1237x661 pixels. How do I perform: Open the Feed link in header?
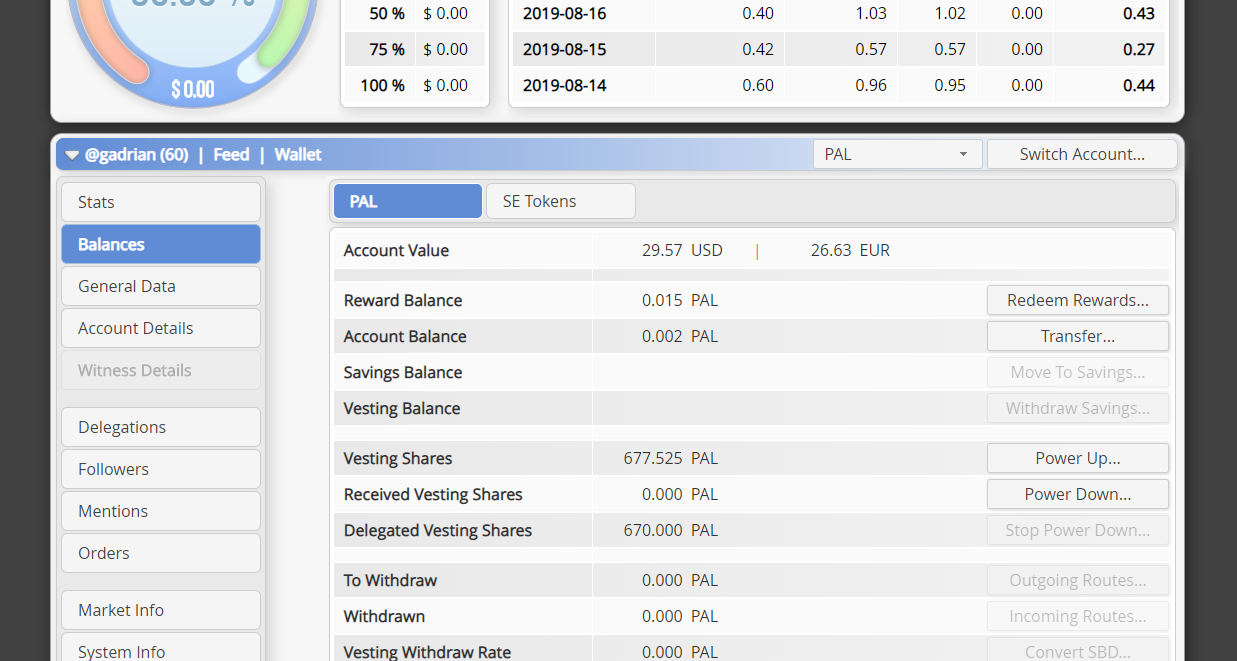pos(231,155)
